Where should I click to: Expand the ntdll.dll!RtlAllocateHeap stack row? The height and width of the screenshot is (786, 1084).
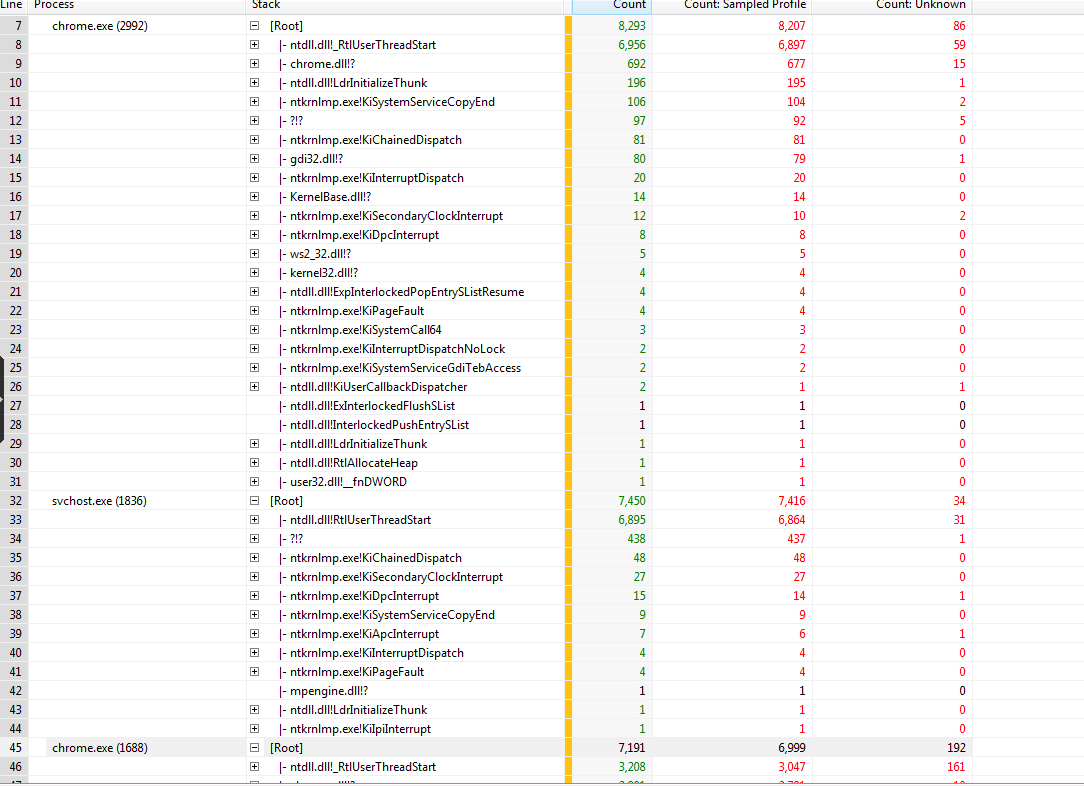click(254, 463)
